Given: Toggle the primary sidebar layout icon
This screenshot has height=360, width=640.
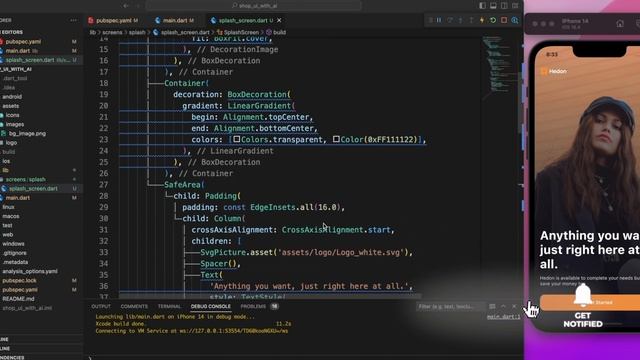Looking at the screenshot, I should (482, 6).
